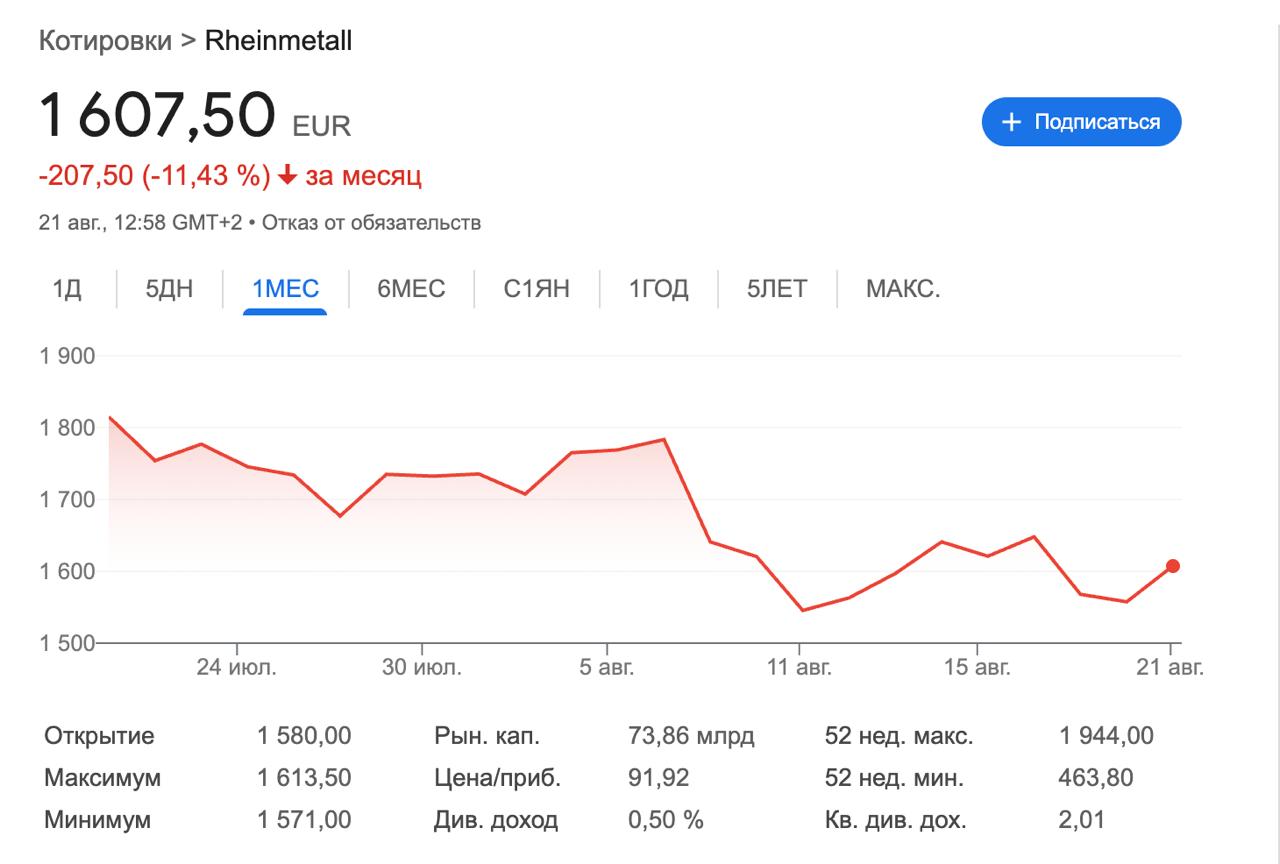Screen dimensions: 1280x864
Task: Click the red endpoint dot on the chart
Action: point(1173,566)
